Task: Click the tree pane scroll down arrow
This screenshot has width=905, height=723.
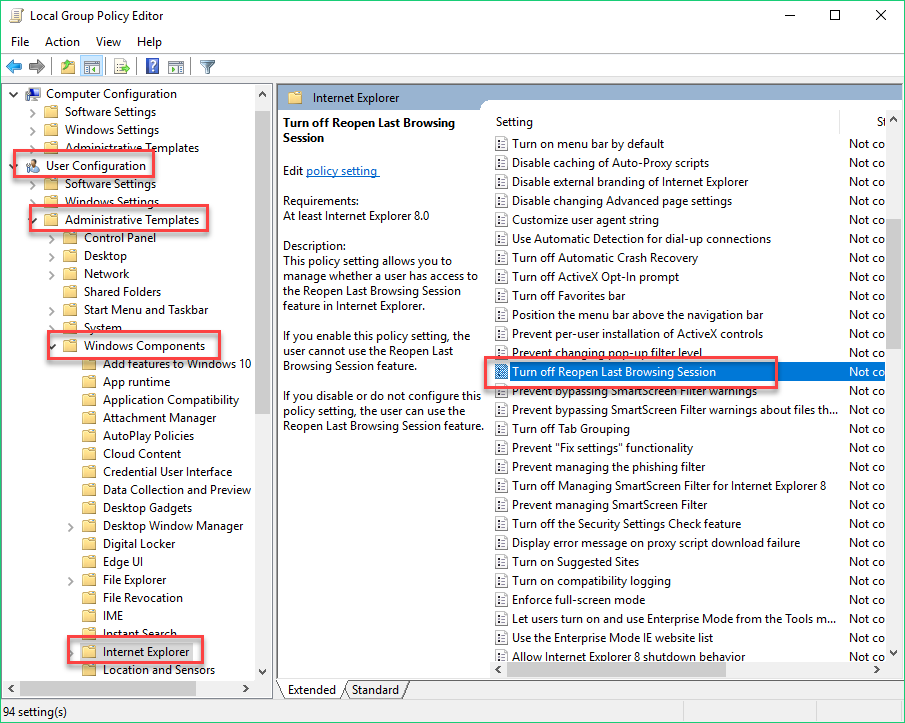Action: (263, 672)
